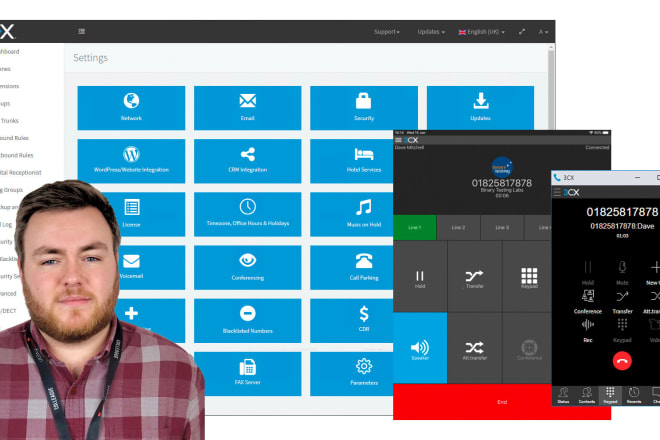
Task: Open the Music on Hold tile
Action: [351, 214]
